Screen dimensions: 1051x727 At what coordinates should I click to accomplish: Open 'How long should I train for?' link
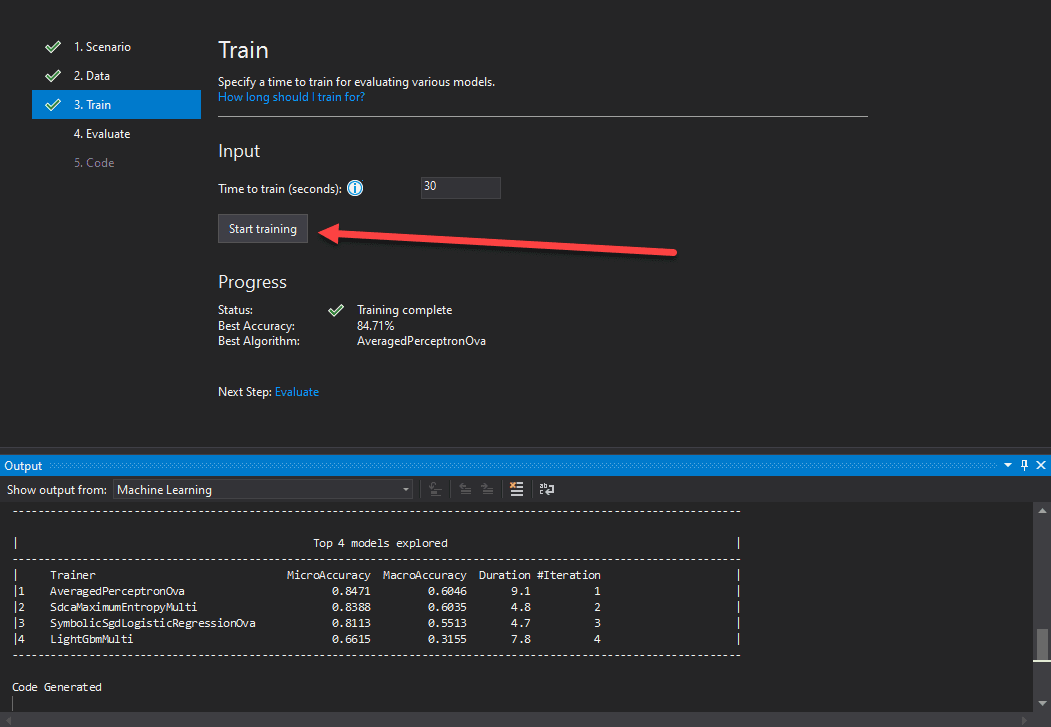coord(291,97)
